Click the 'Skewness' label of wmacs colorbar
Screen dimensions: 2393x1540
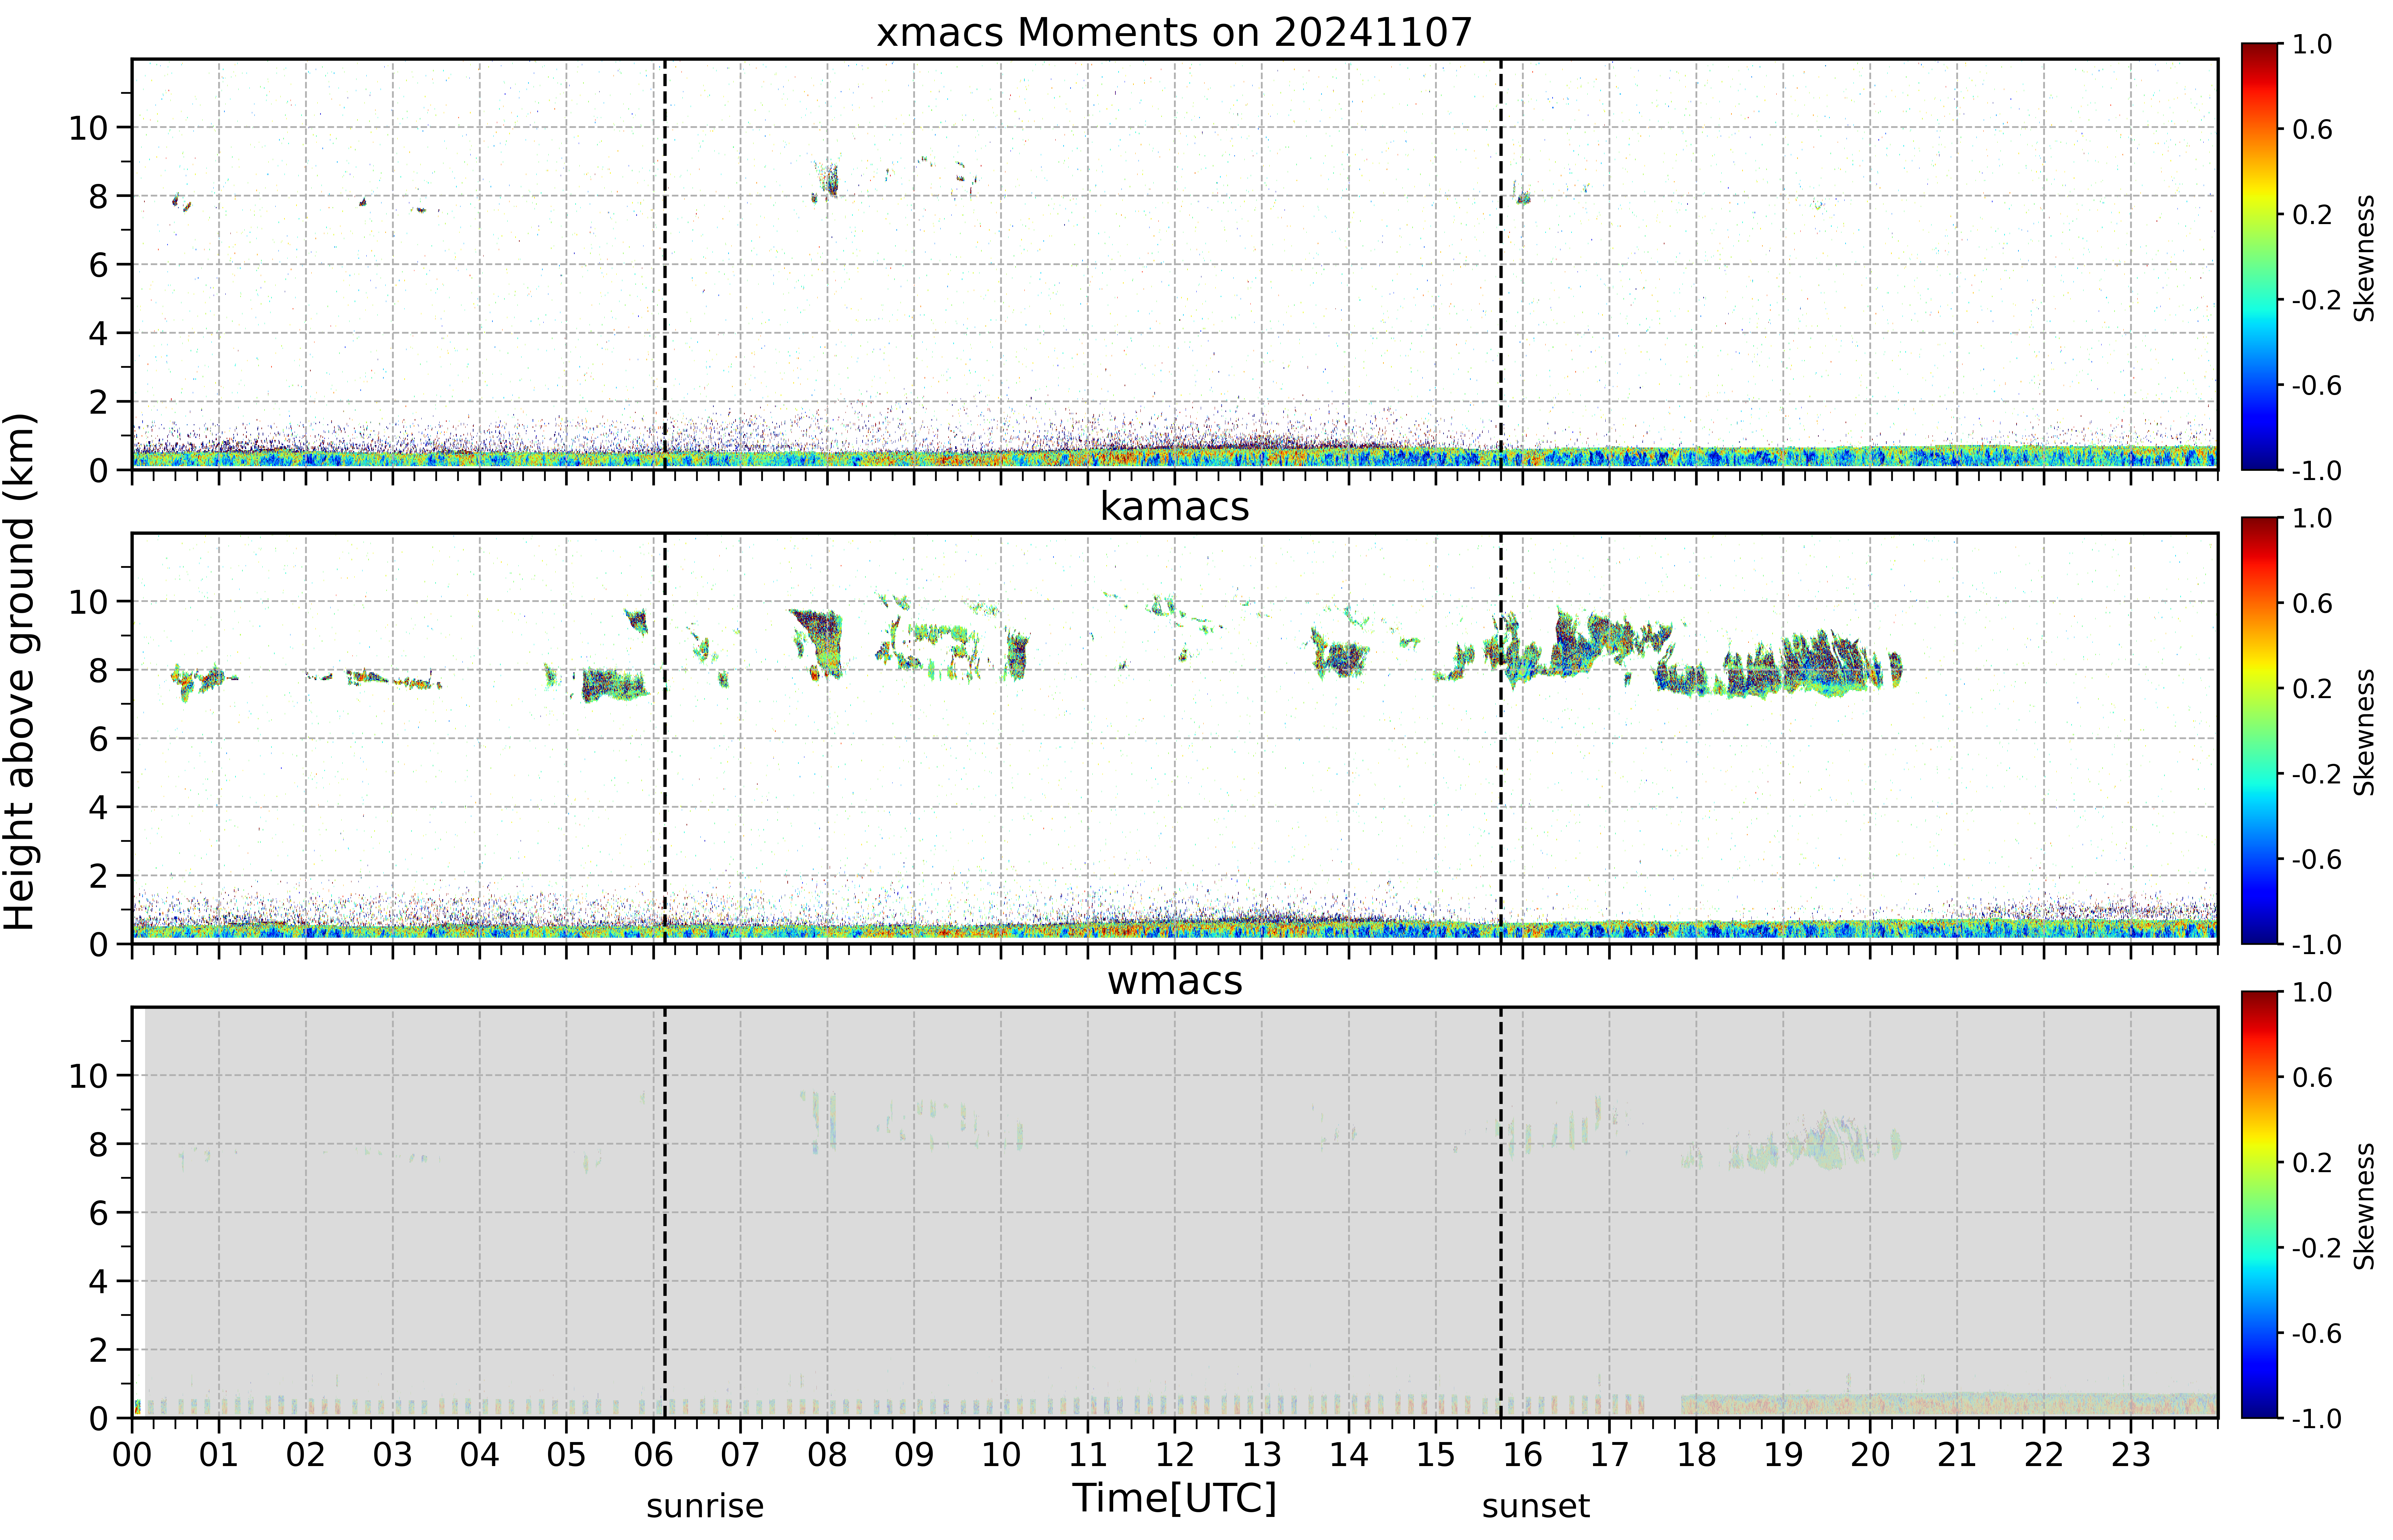(2364, 1206)
